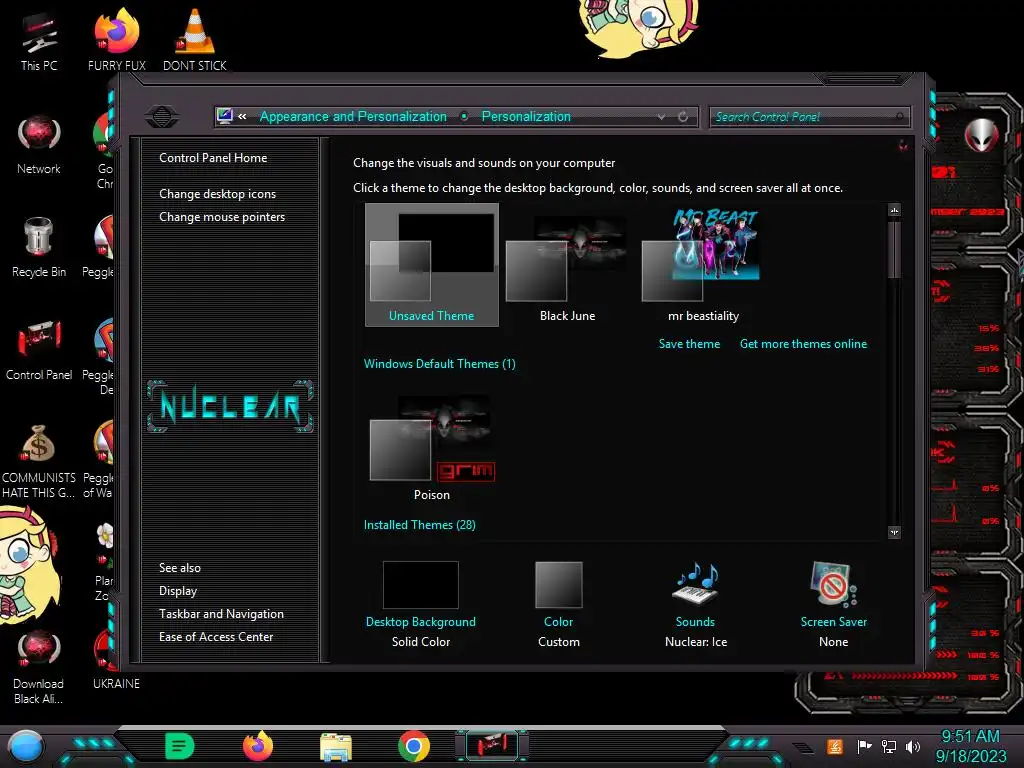Open Control Panel desktop shortcut
The height and width of the screenshot is (768, 1024).
click(x=39, y=350)
